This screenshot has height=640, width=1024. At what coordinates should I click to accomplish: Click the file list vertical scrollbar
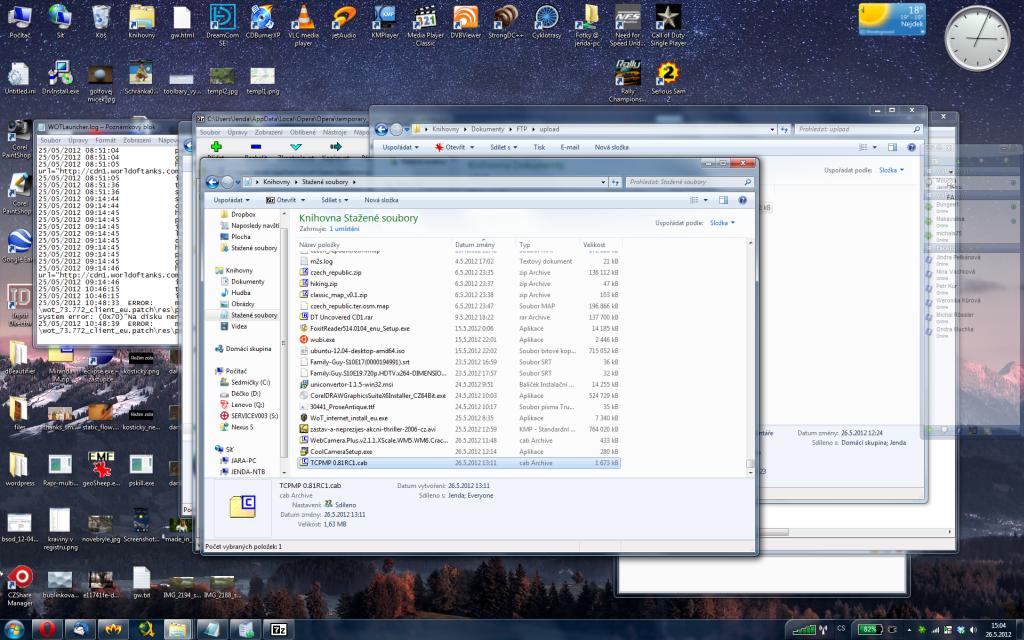[749, 356]
